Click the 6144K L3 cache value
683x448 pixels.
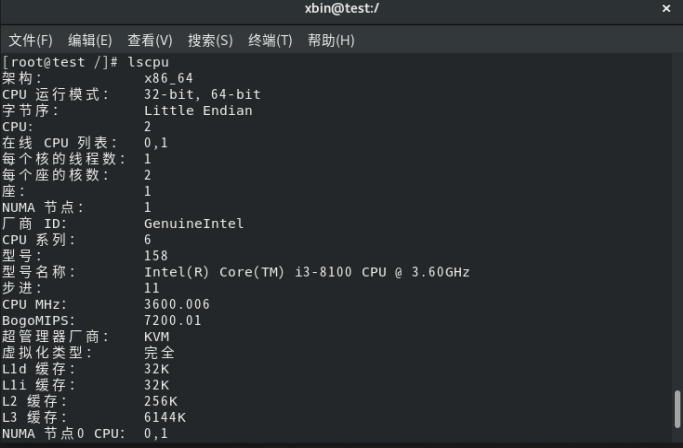[164, 417]
